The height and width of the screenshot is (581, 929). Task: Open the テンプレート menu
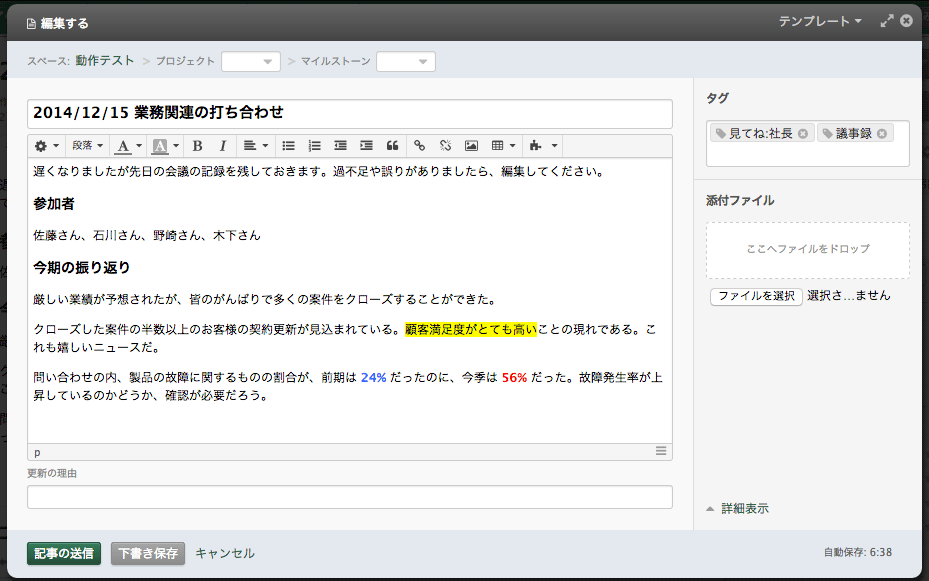point(819,21)
